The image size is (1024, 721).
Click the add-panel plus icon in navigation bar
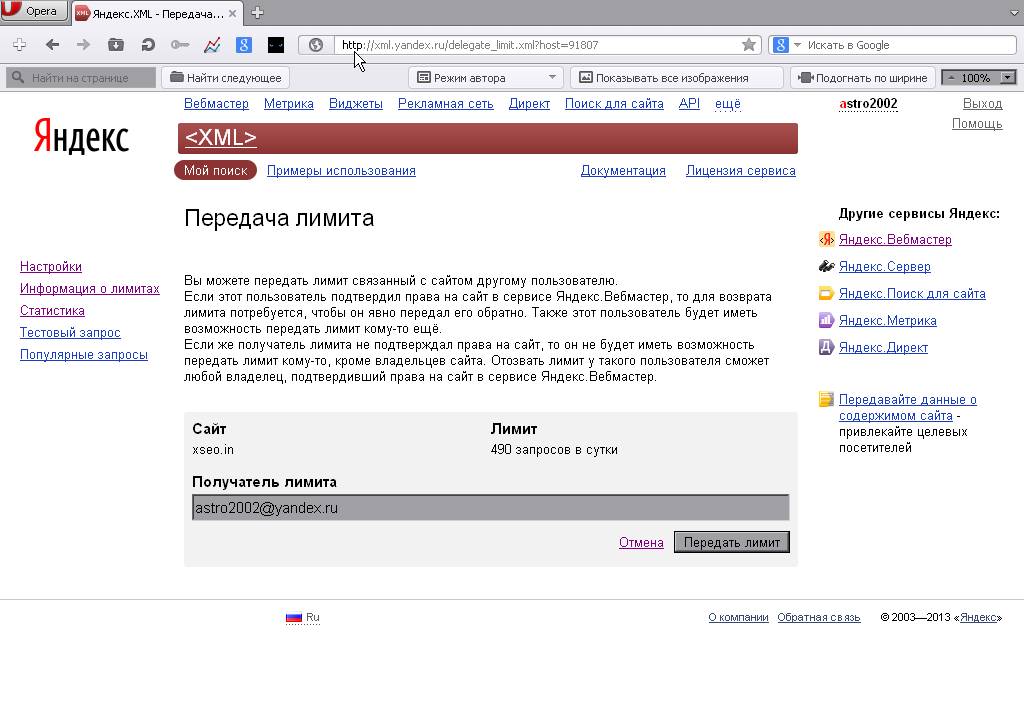coord(20,45)
